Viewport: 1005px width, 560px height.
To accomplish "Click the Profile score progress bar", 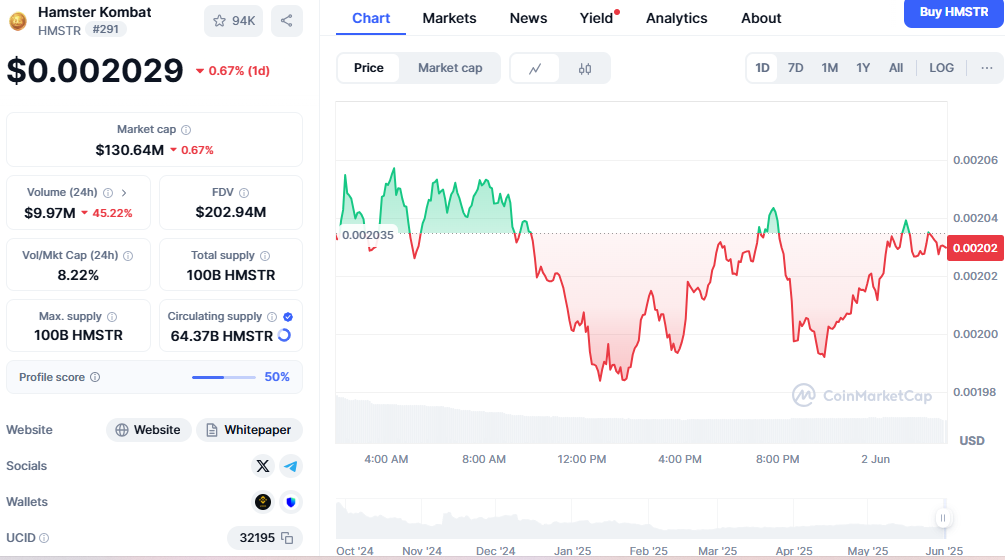I will coord(223,377).
